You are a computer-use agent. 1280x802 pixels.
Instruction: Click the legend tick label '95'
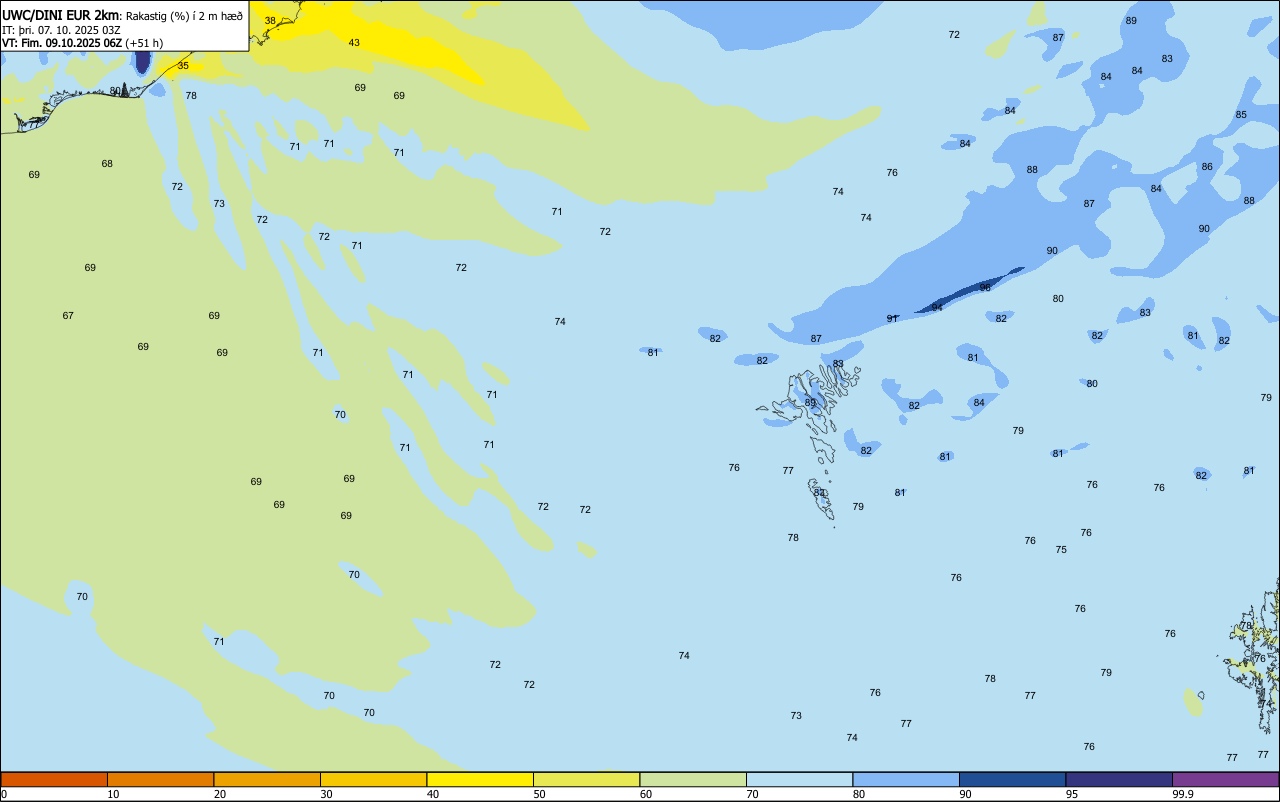[1071, 794]
